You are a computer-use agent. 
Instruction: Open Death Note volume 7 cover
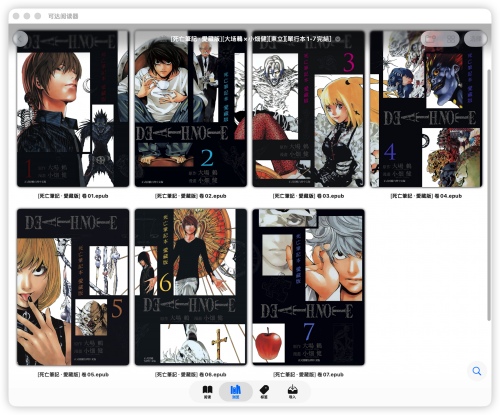(308, 287)
